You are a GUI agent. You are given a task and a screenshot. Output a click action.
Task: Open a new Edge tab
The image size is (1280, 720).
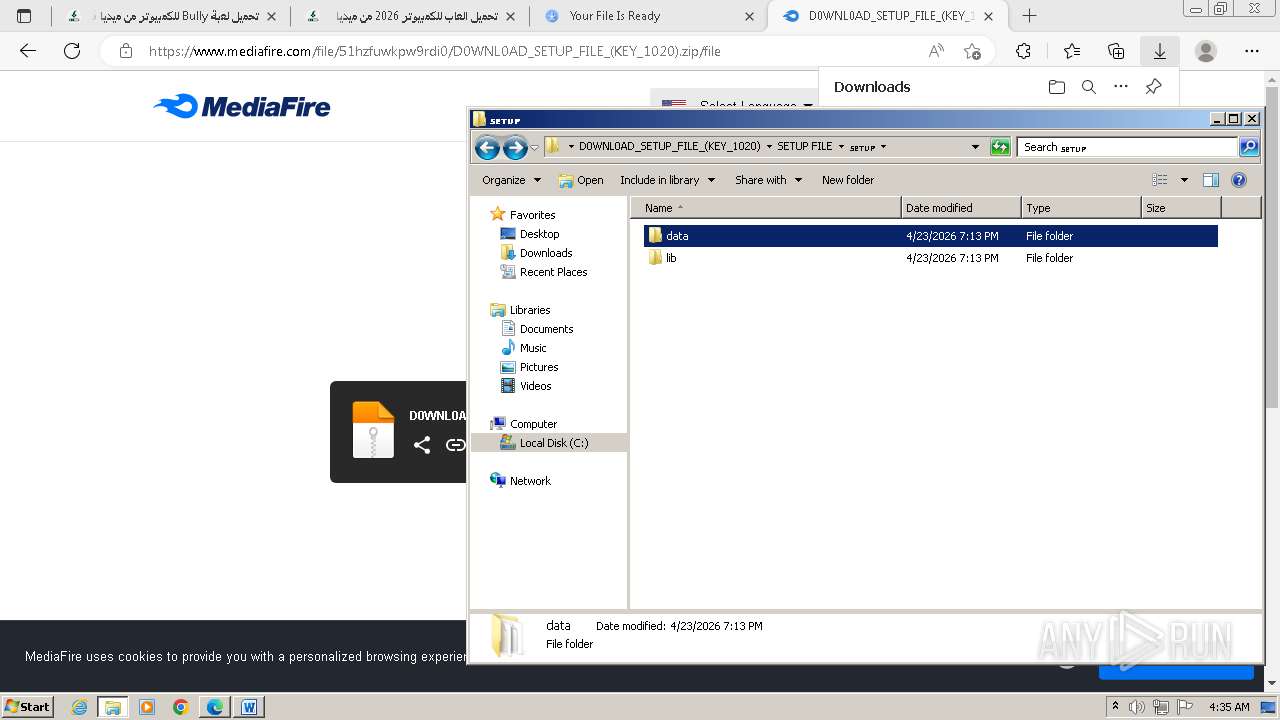coord(1029,16)
